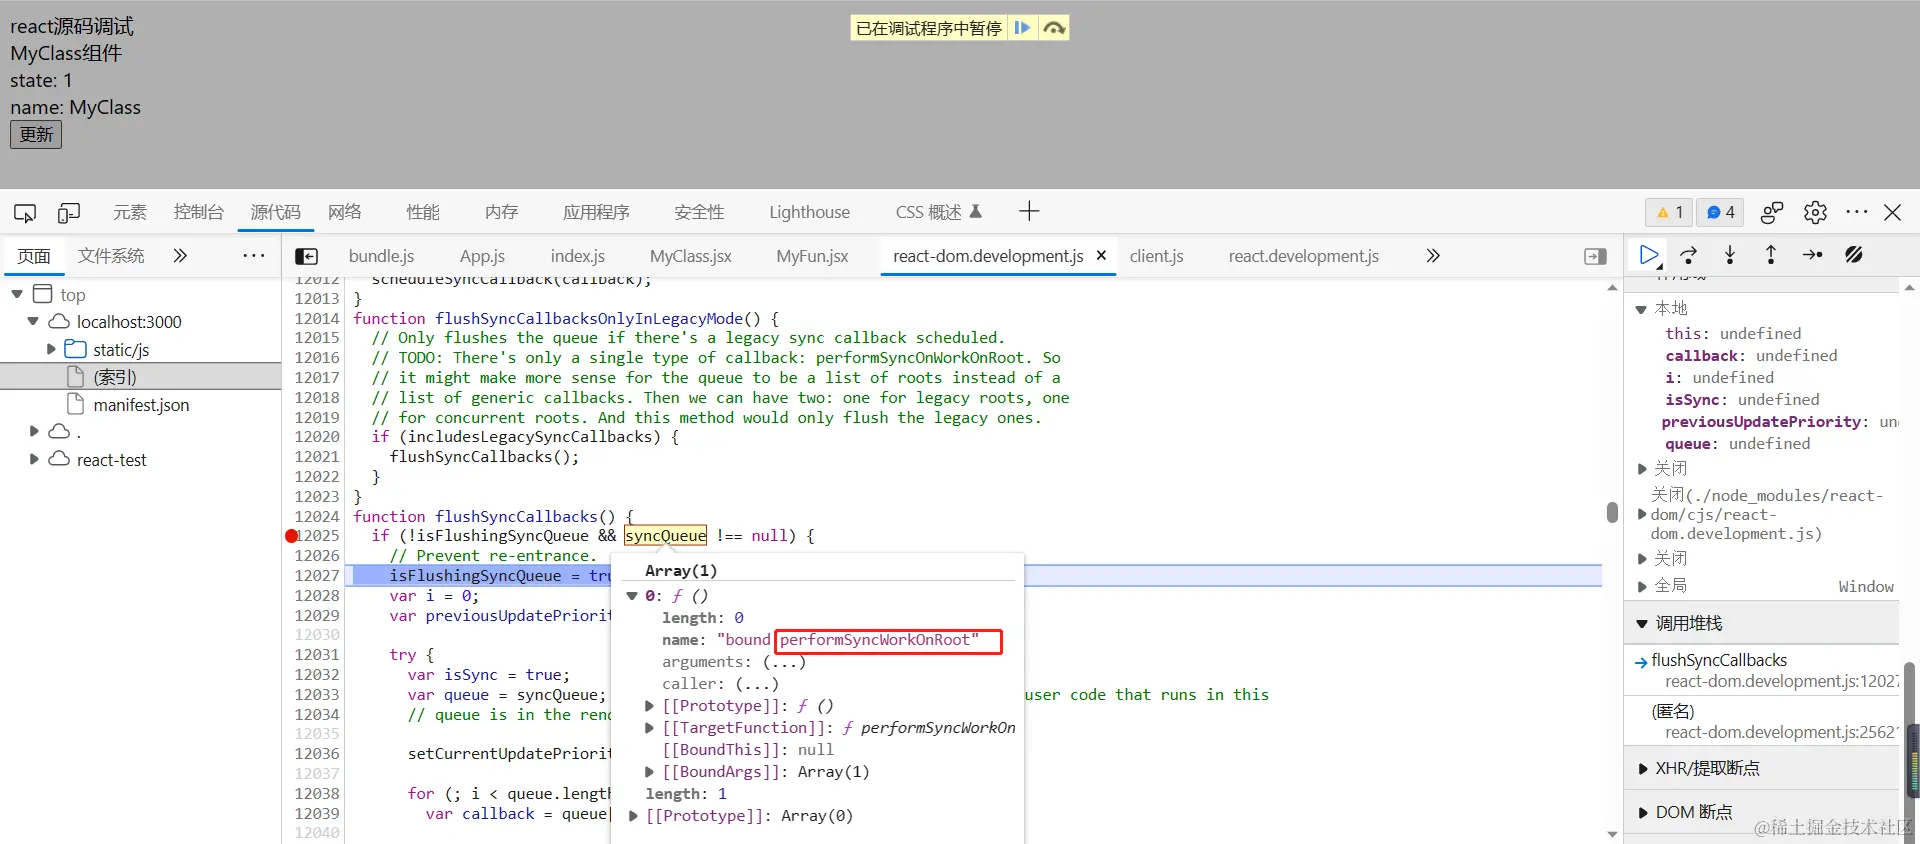Switch to 元素 panel tab
The width and height of the screenshot is (1920, 844).
pyautogui.click(x=130, y=212)
